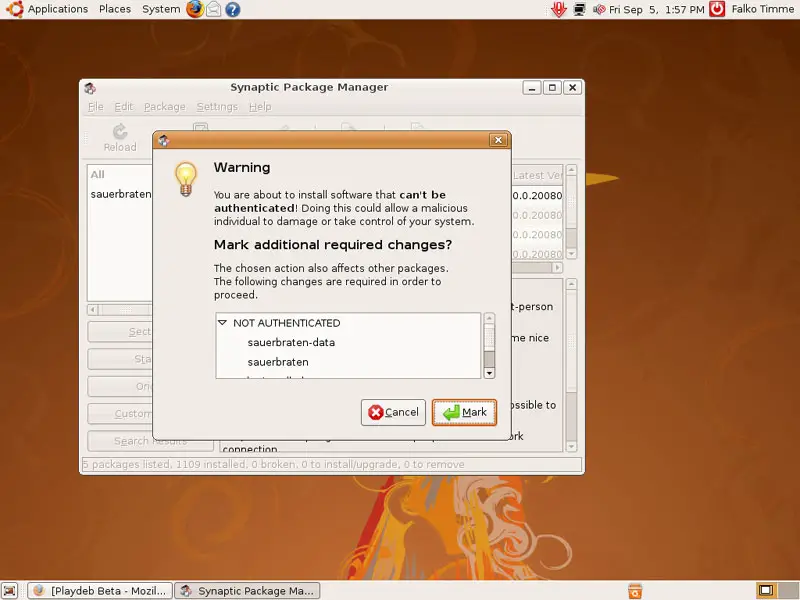Click the dialog title bar Synaptic icon
This screenshot has height=600, width=800.
163,140
